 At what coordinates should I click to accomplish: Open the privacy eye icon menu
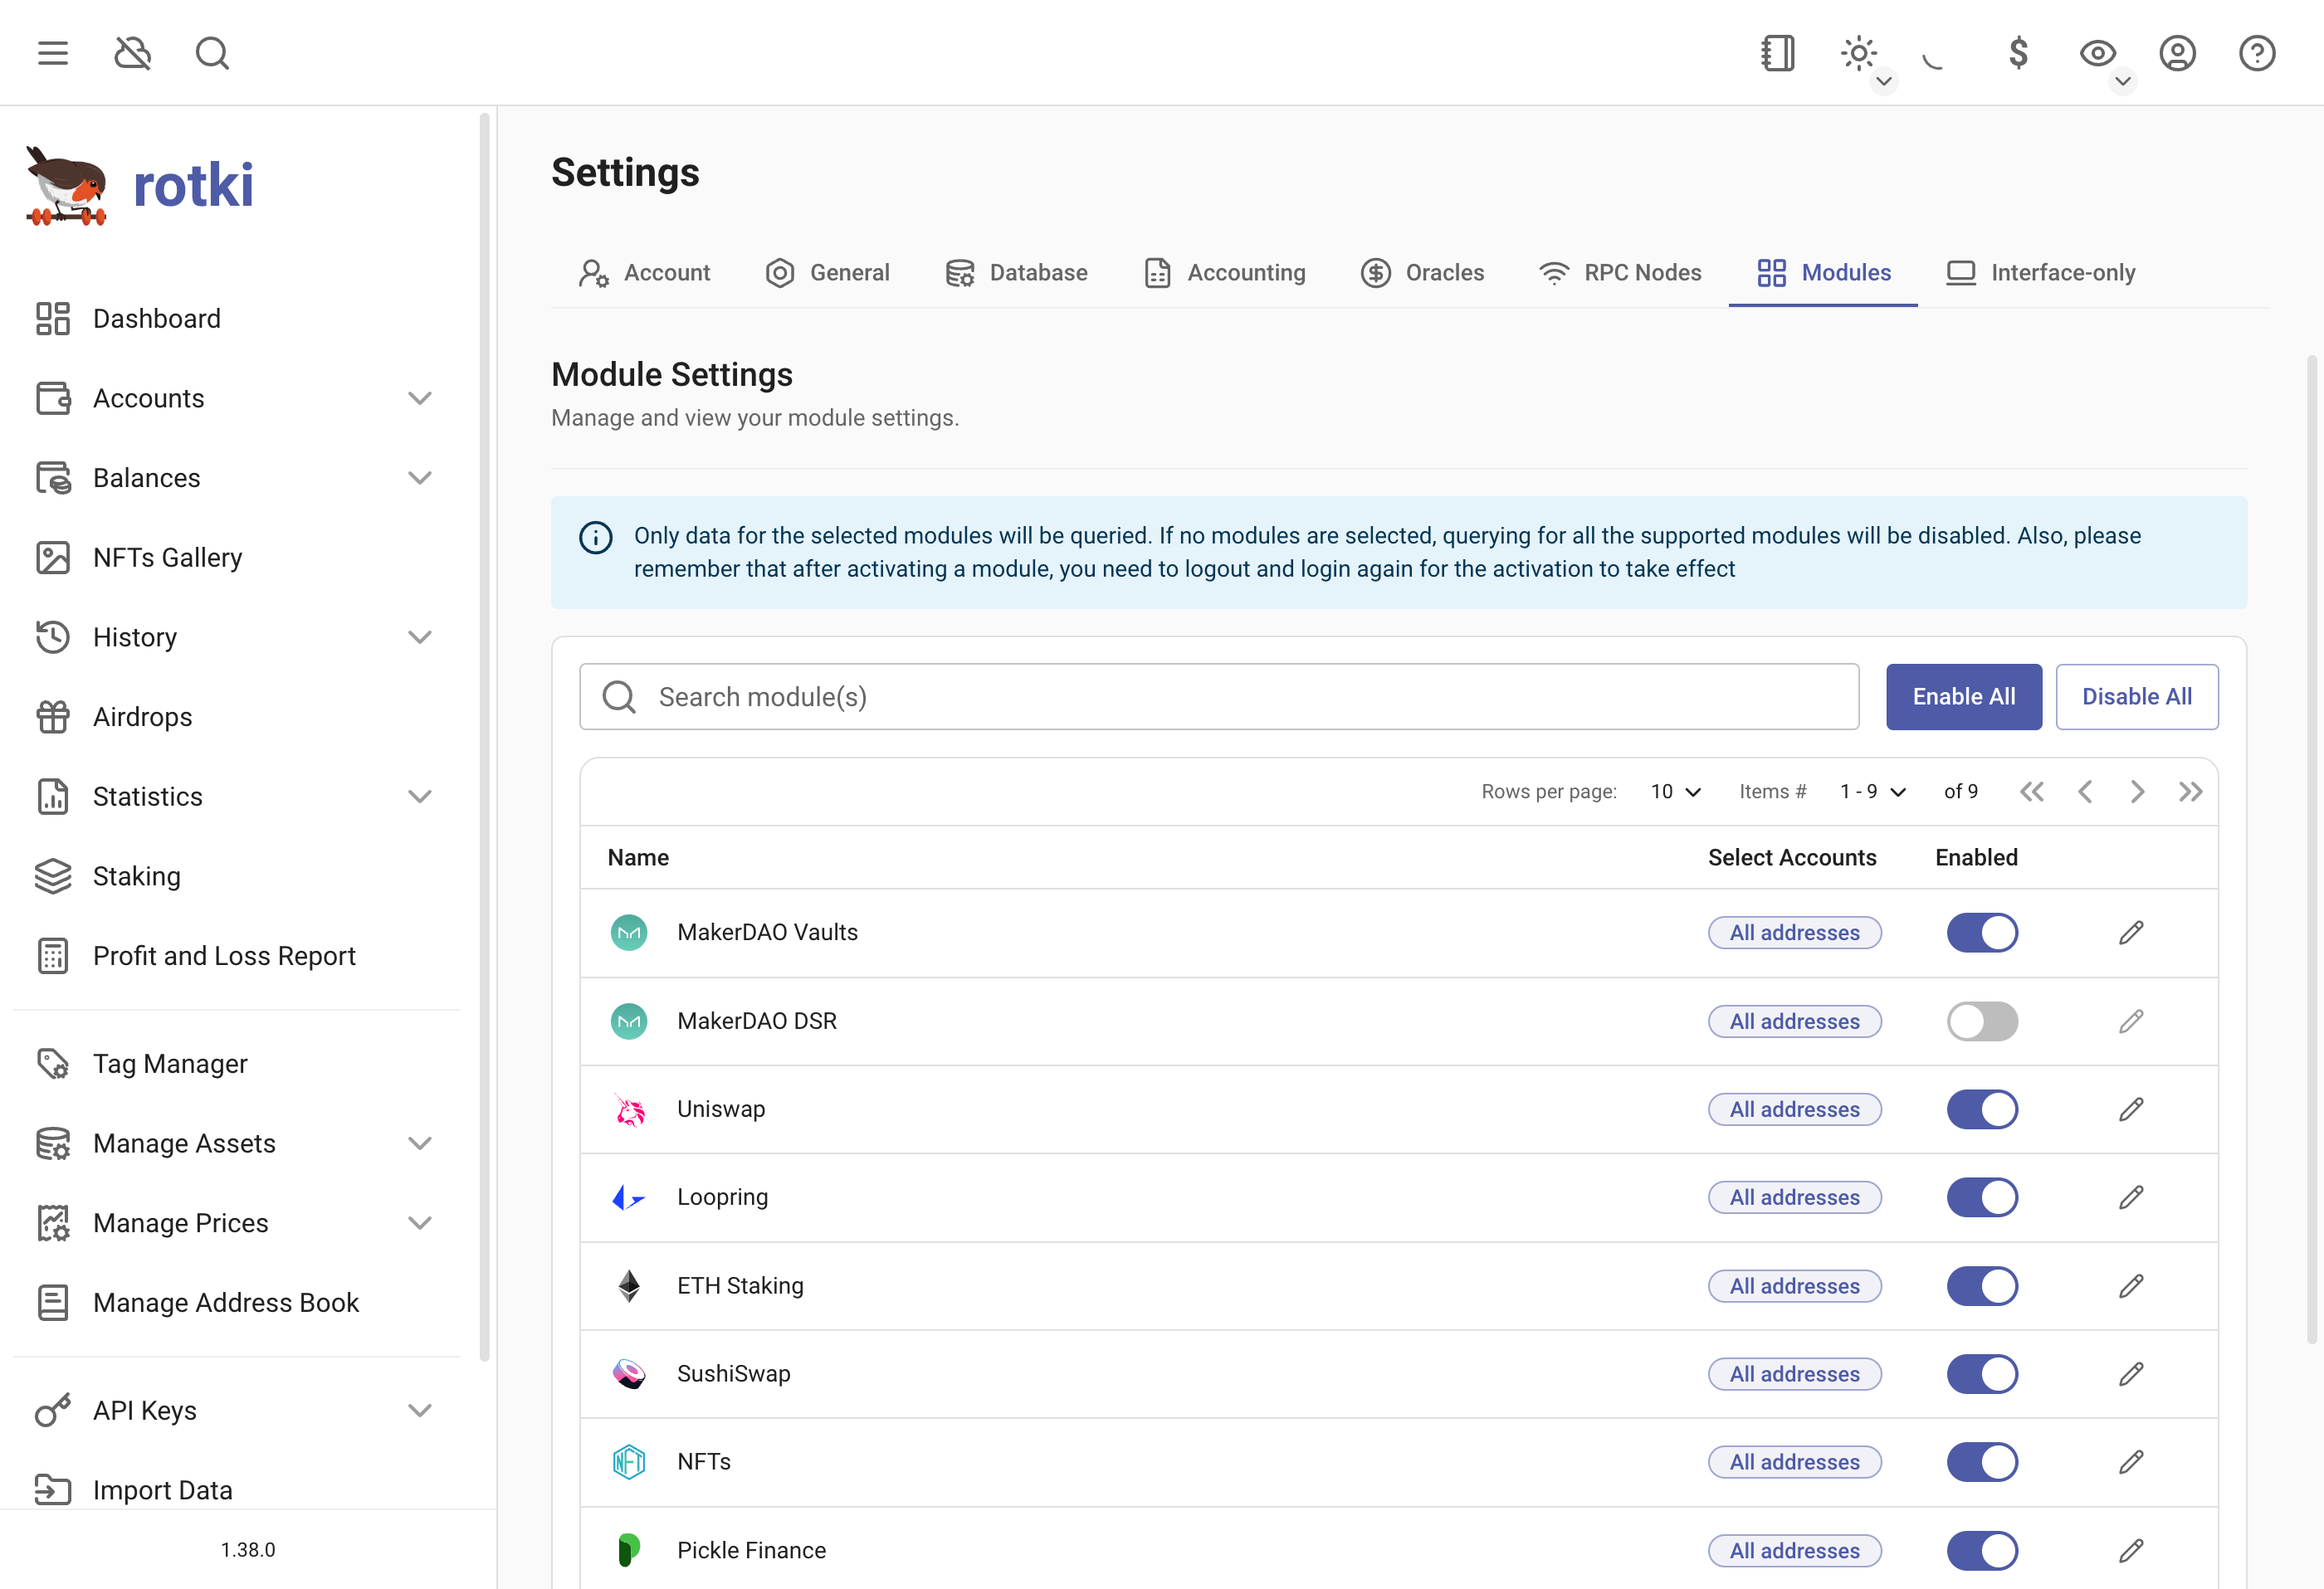pos(2098,53)
